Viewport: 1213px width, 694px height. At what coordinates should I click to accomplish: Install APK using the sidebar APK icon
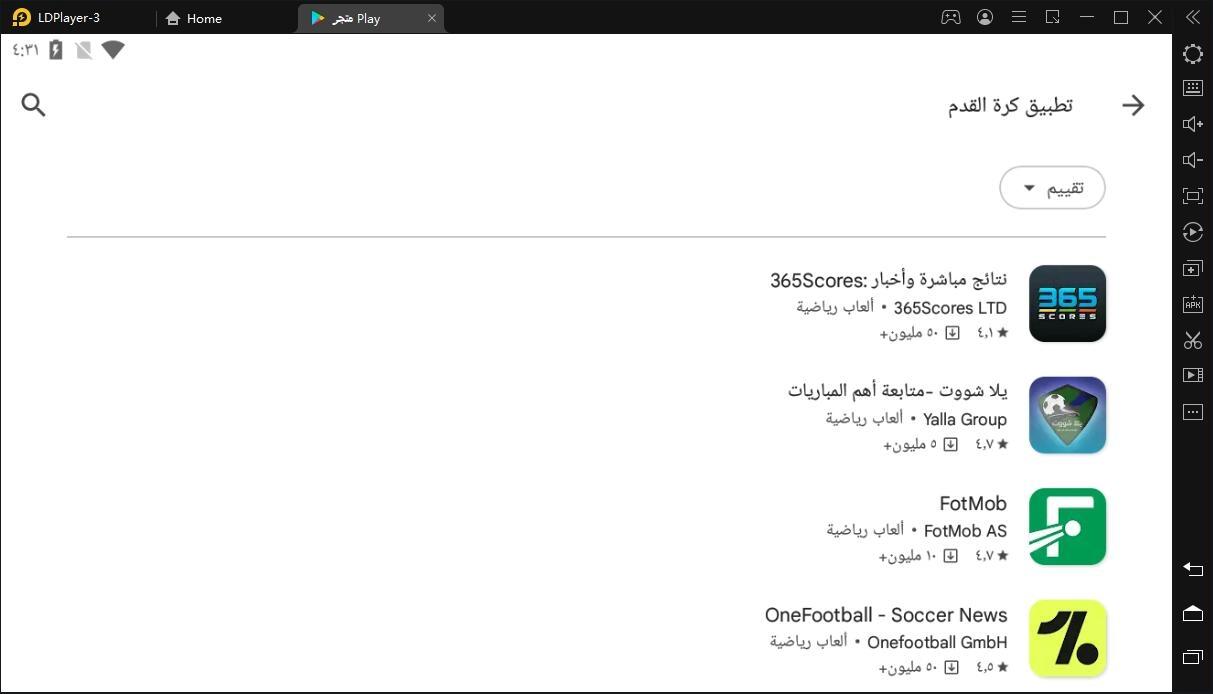[1192, 304]
